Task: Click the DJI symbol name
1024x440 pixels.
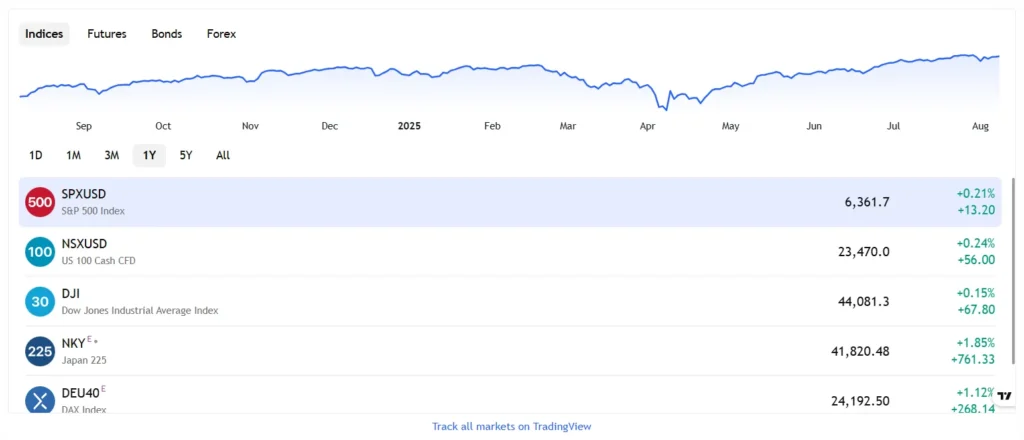Action: [71, 293]
